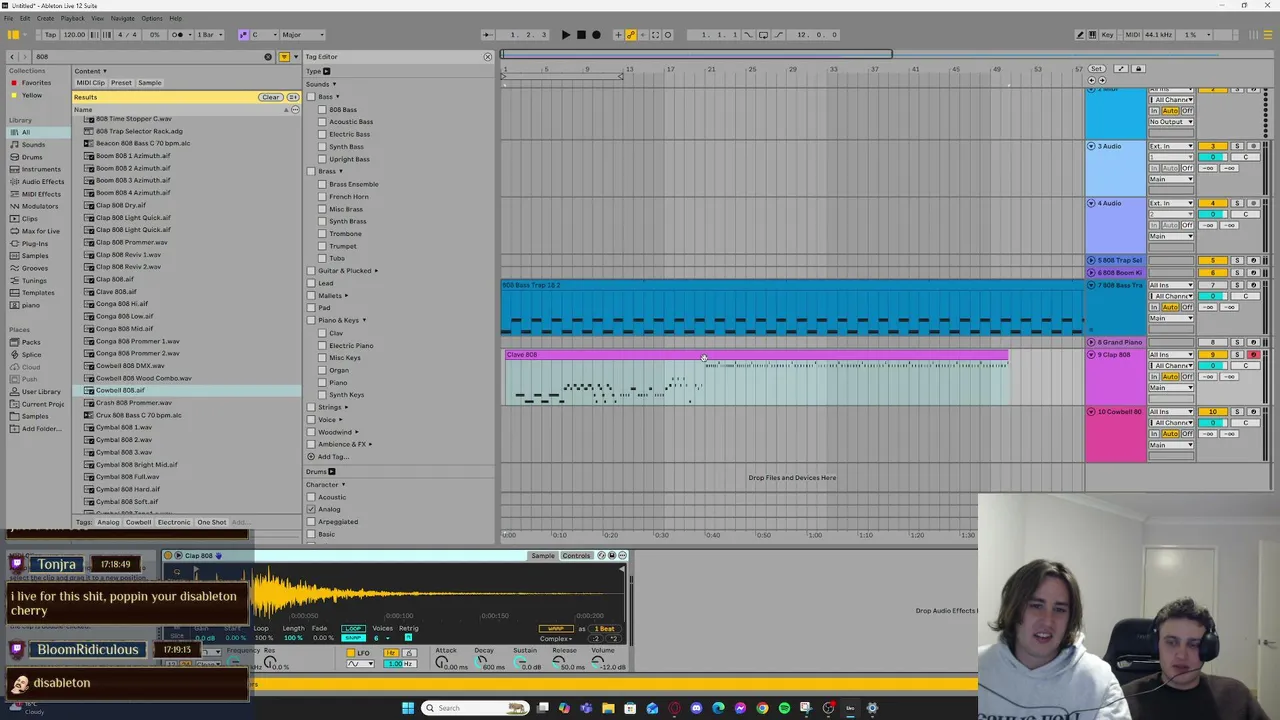Viewport: 1280px width, 720px height.
Task: Open the root note C dropdown
Action: coord(265,35)
